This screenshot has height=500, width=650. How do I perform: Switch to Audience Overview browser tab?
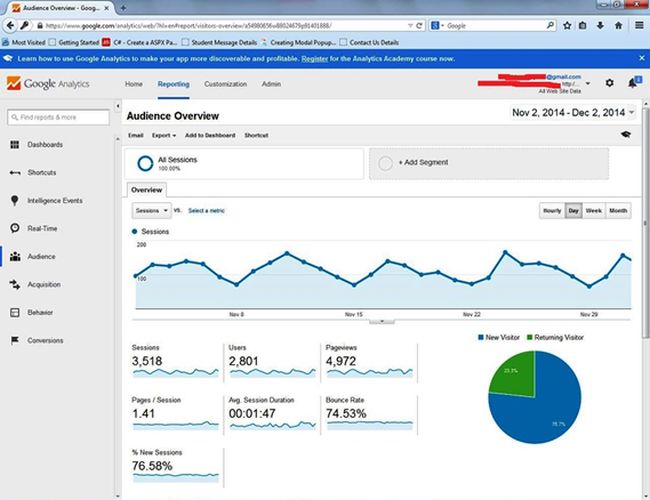click(x=61, y=8)
